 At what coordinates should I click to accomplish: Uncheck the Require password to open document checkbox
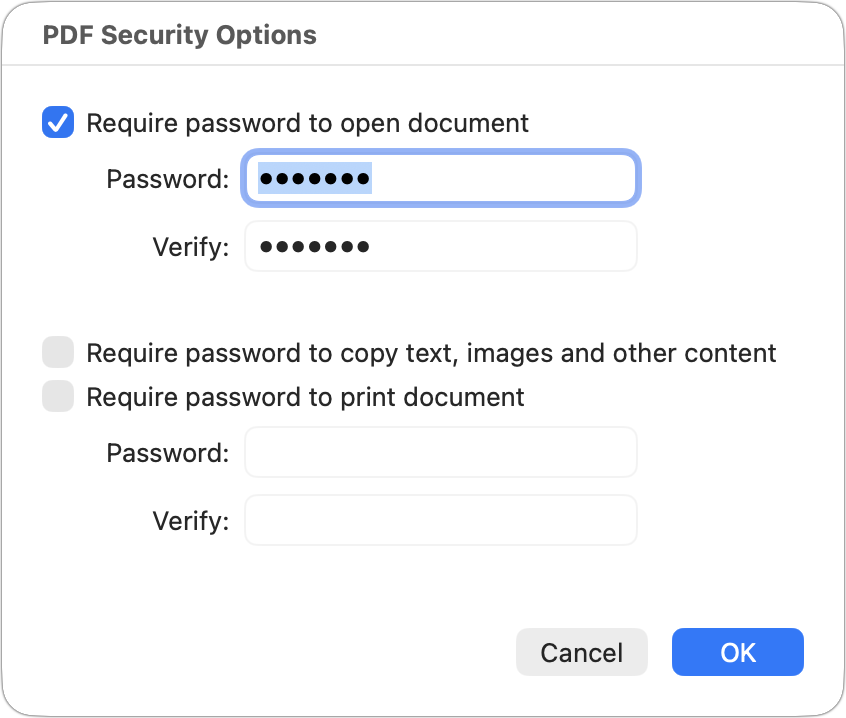(58, 122)
